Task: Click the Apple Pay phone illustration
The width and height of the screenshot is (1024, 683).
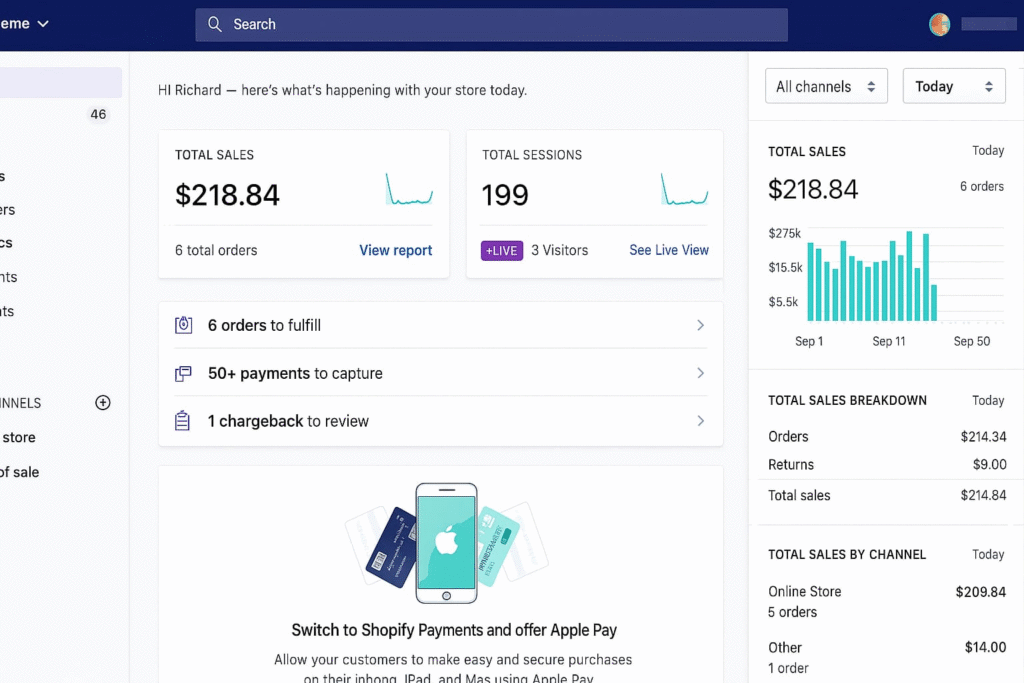Action: click(x=446, y=542)
